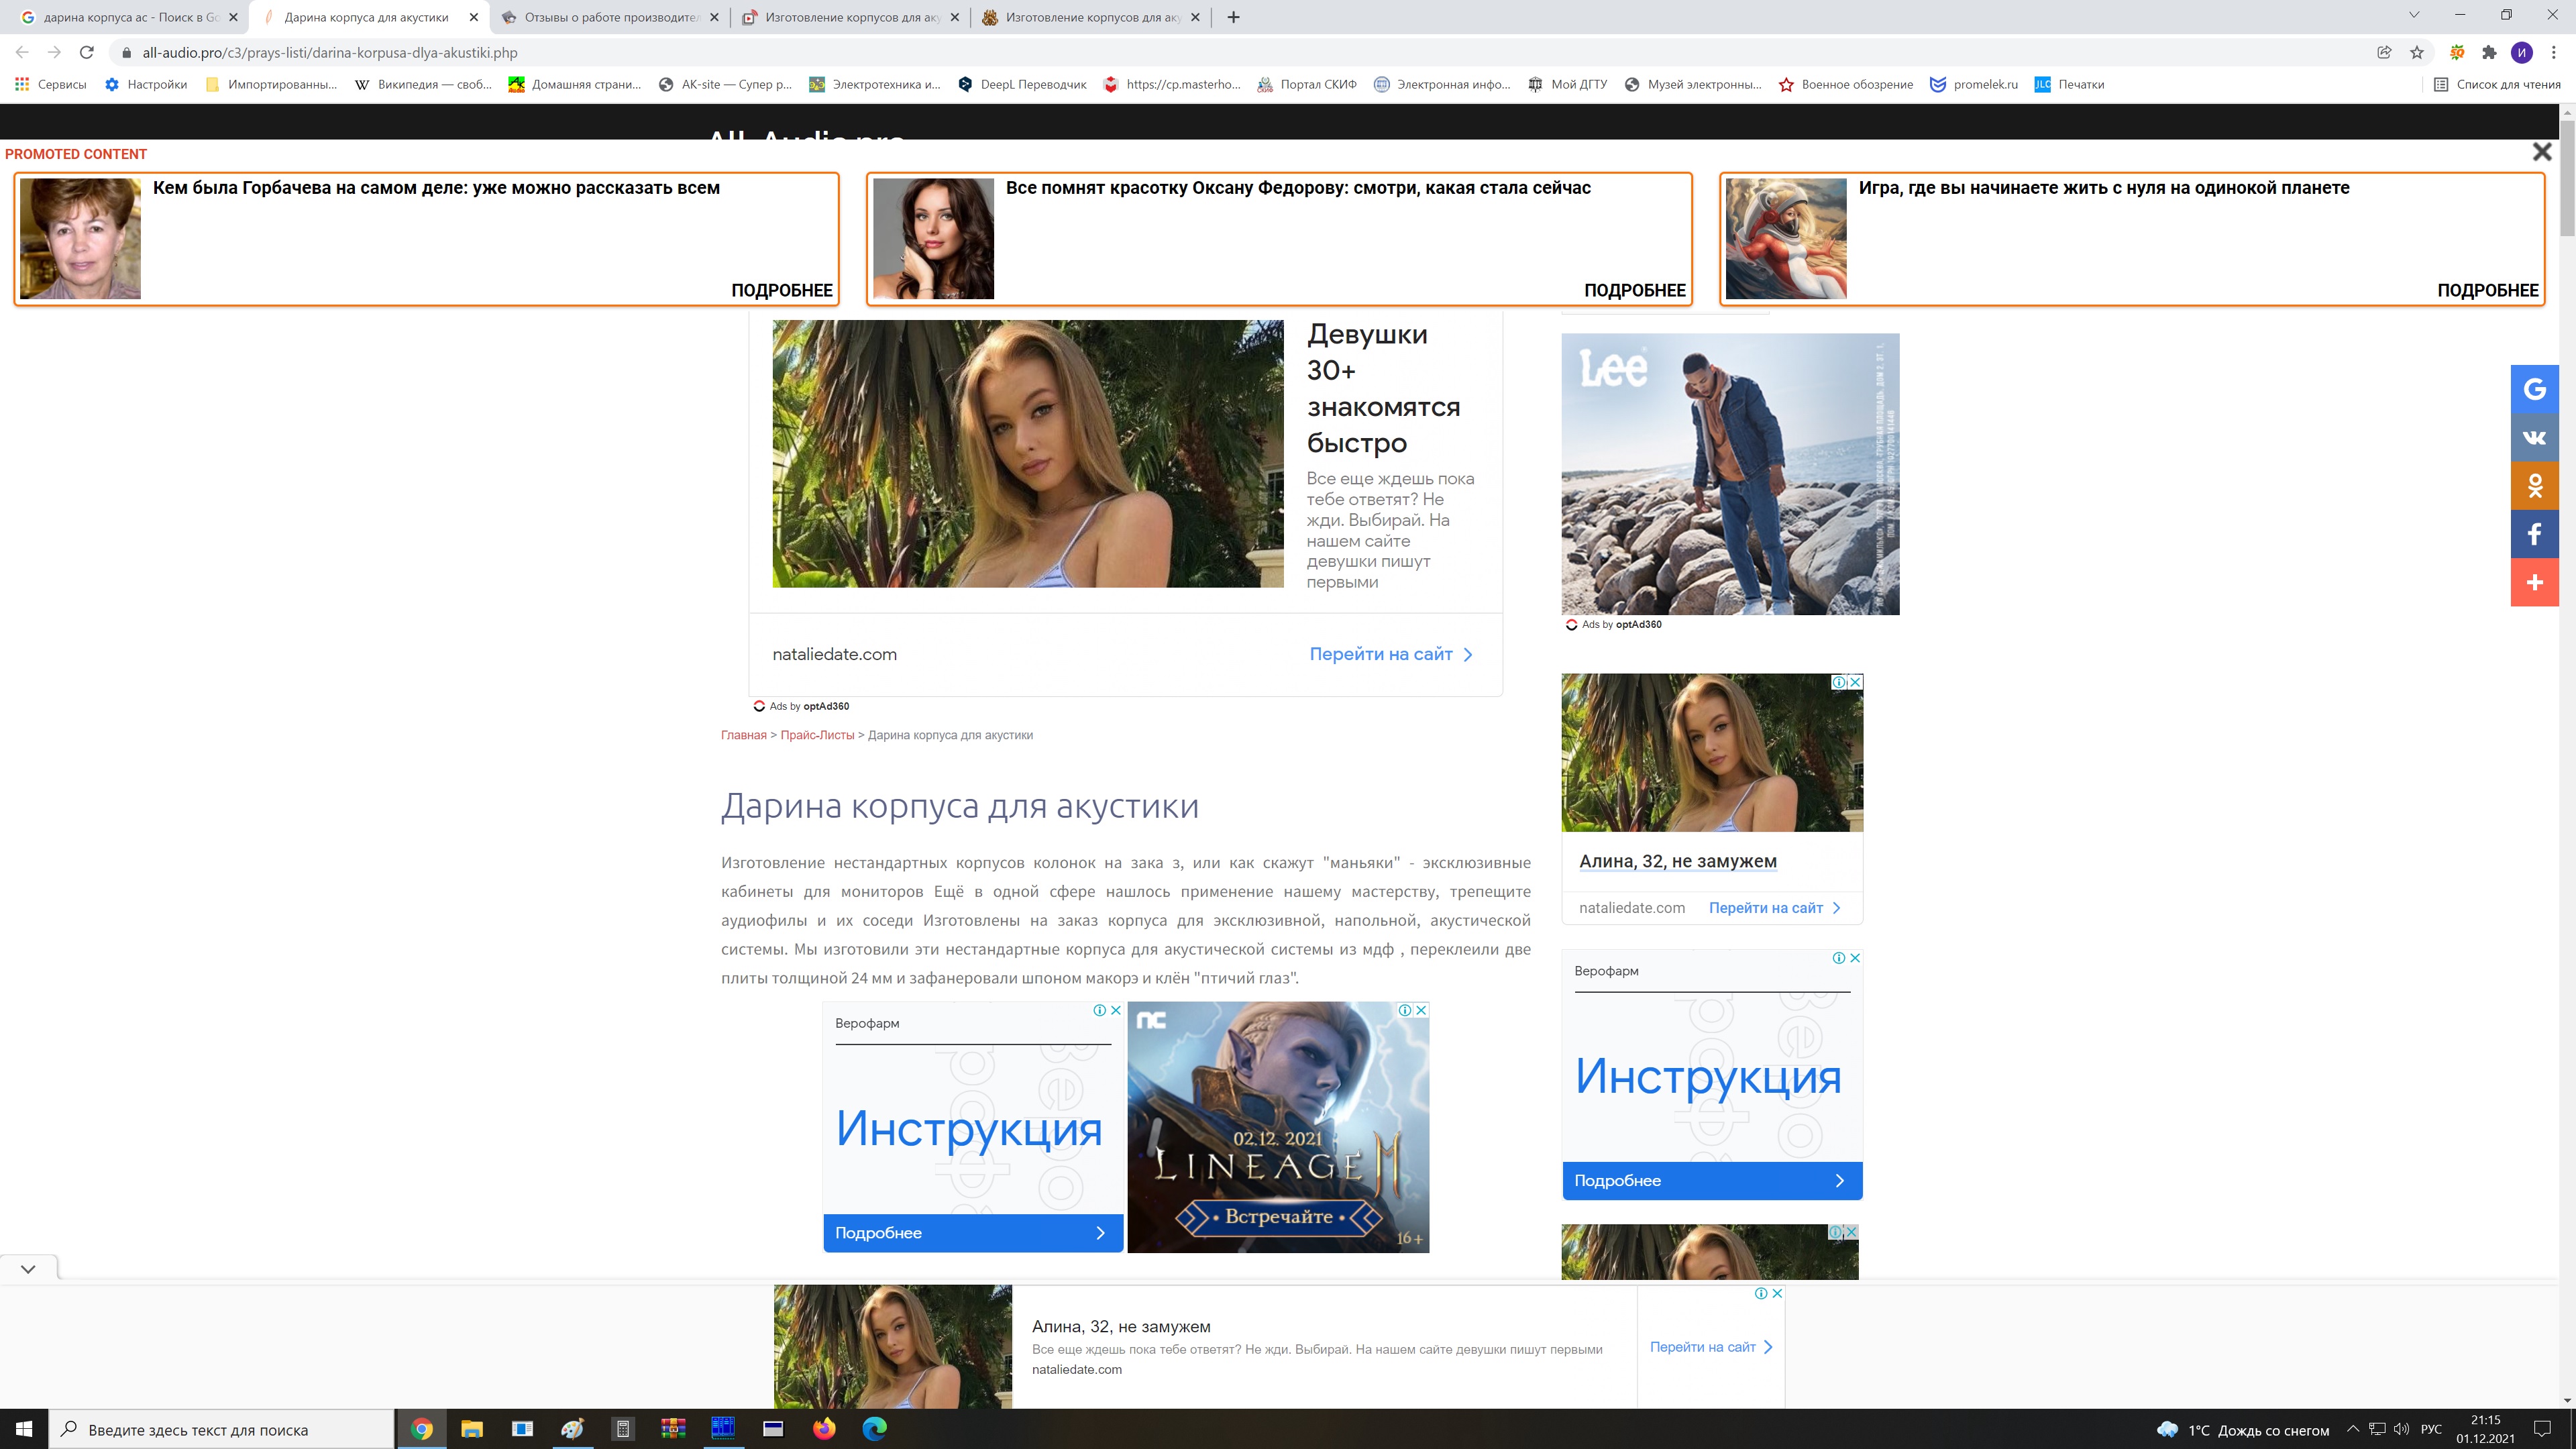Image resolution: width=2576 pixels, height=1449 pixels.
Task: Open the Список для чтения reading list
Action: (2497, 84)
